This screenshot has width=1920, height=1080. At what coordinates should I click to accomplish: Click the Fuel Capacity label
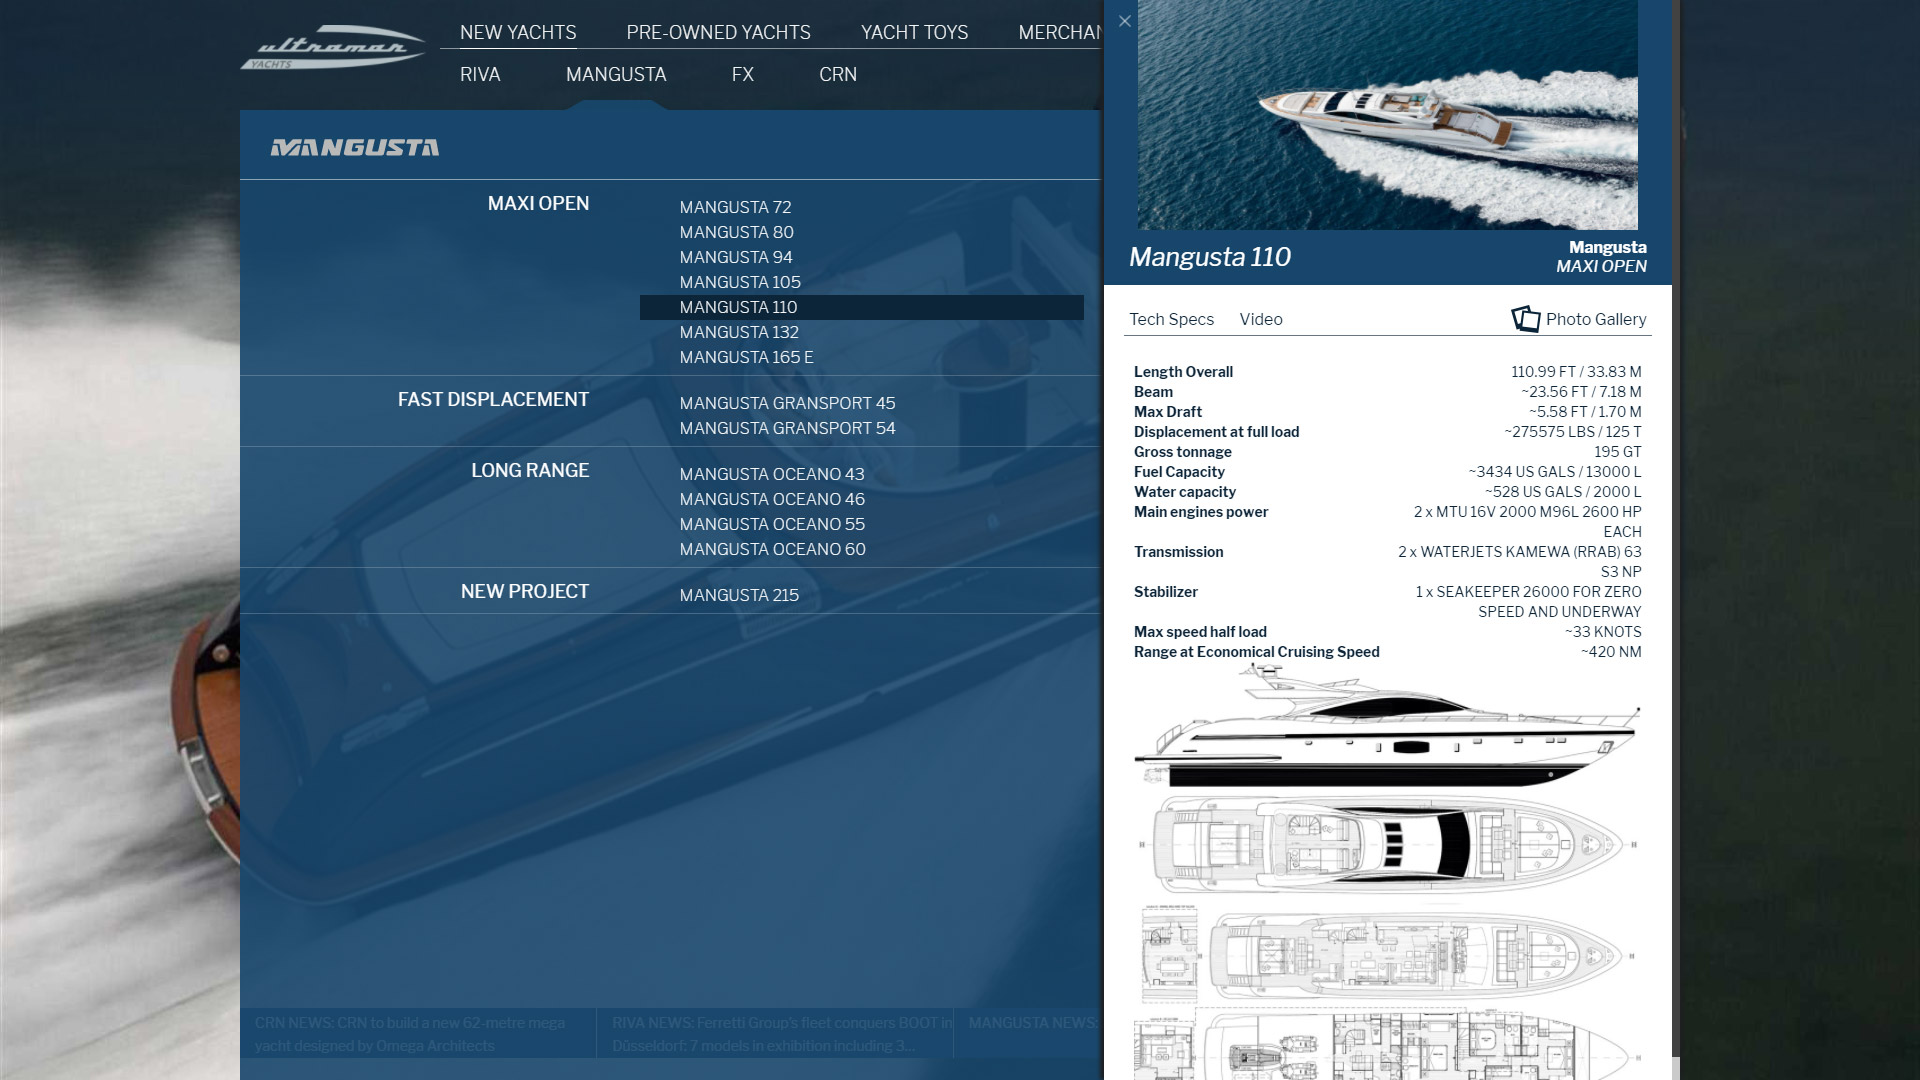(x=1179, y=472)
